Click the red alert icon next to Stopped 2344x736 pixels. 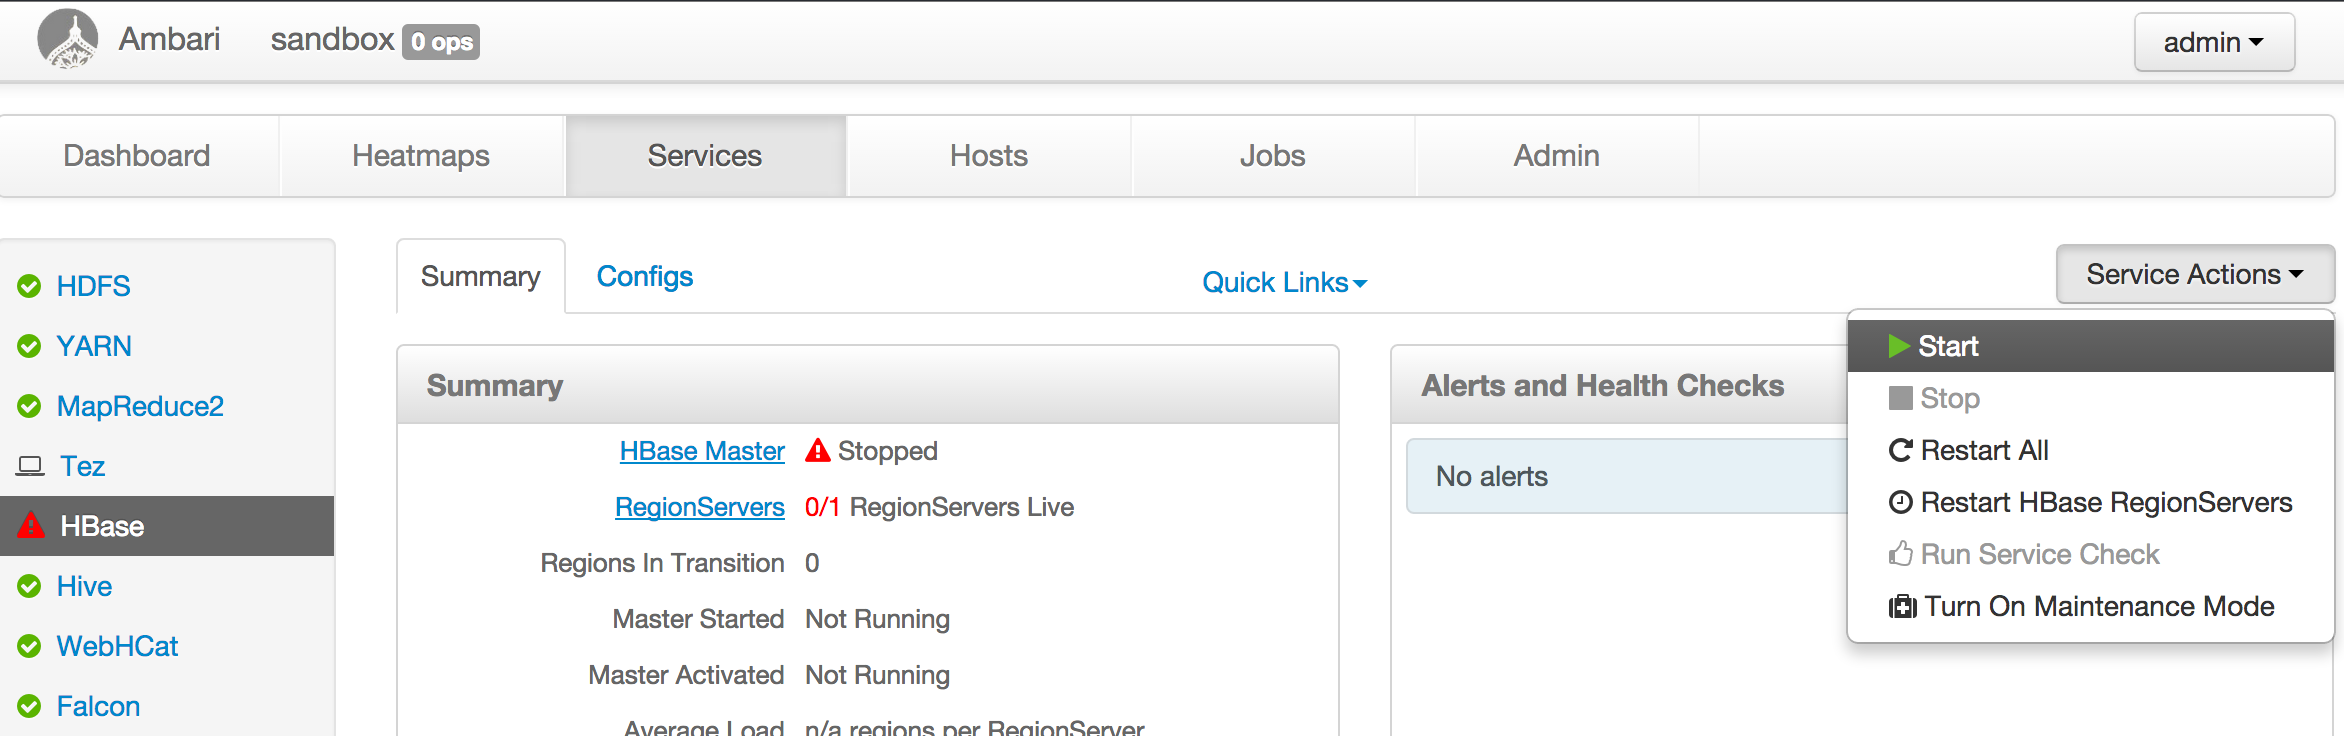818,450
